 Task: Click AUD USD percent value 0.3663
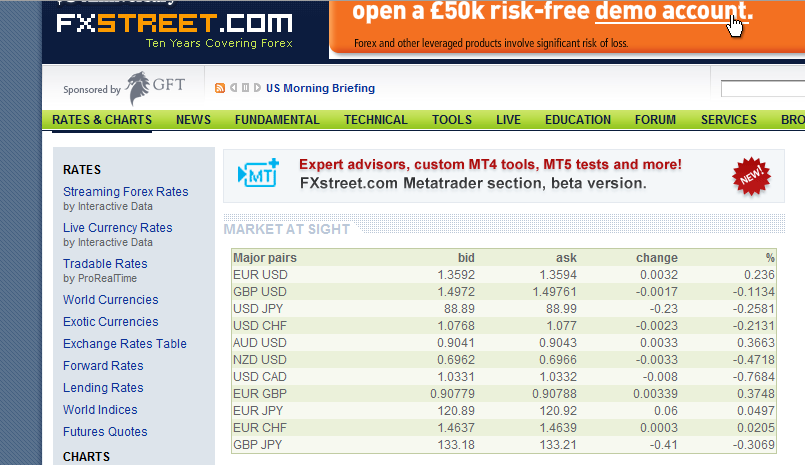(756, 343)
